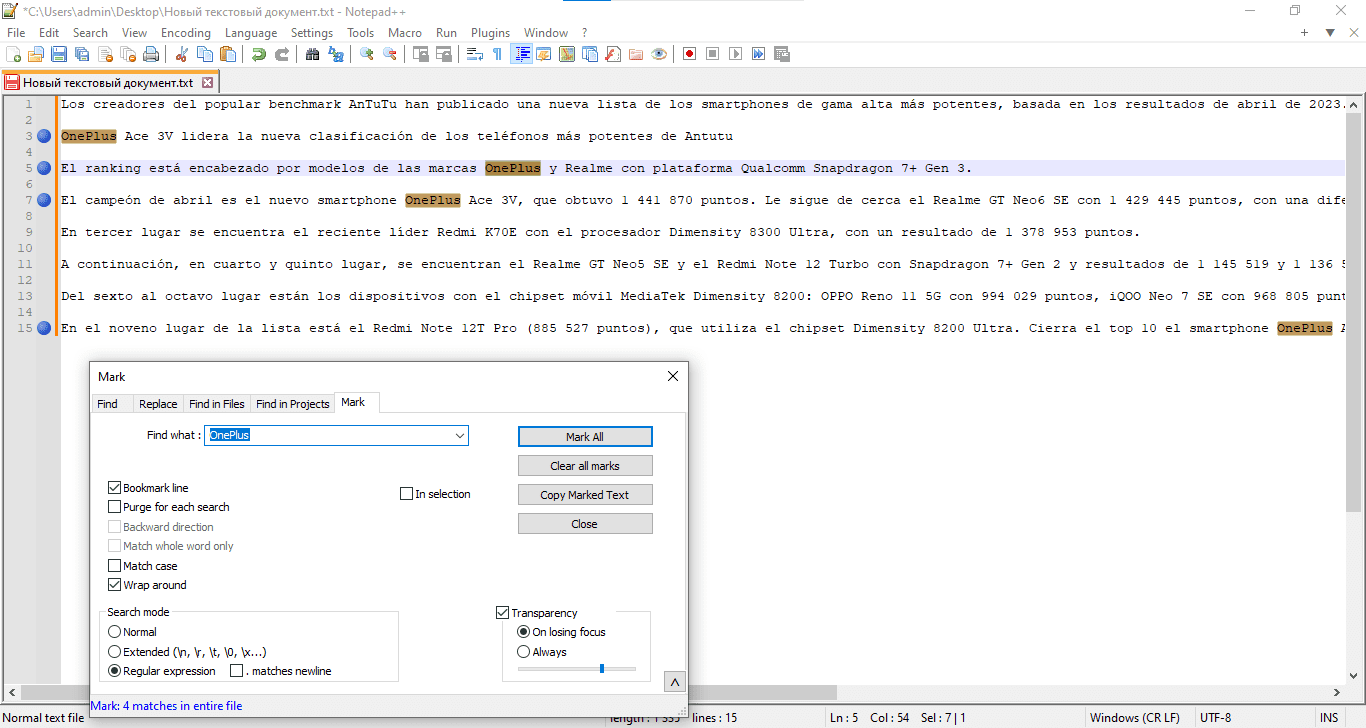Viewport: 1366px width, 728px height.
Task: Switch to the Replace tab in the dialog
Action: tap(158, 404)
